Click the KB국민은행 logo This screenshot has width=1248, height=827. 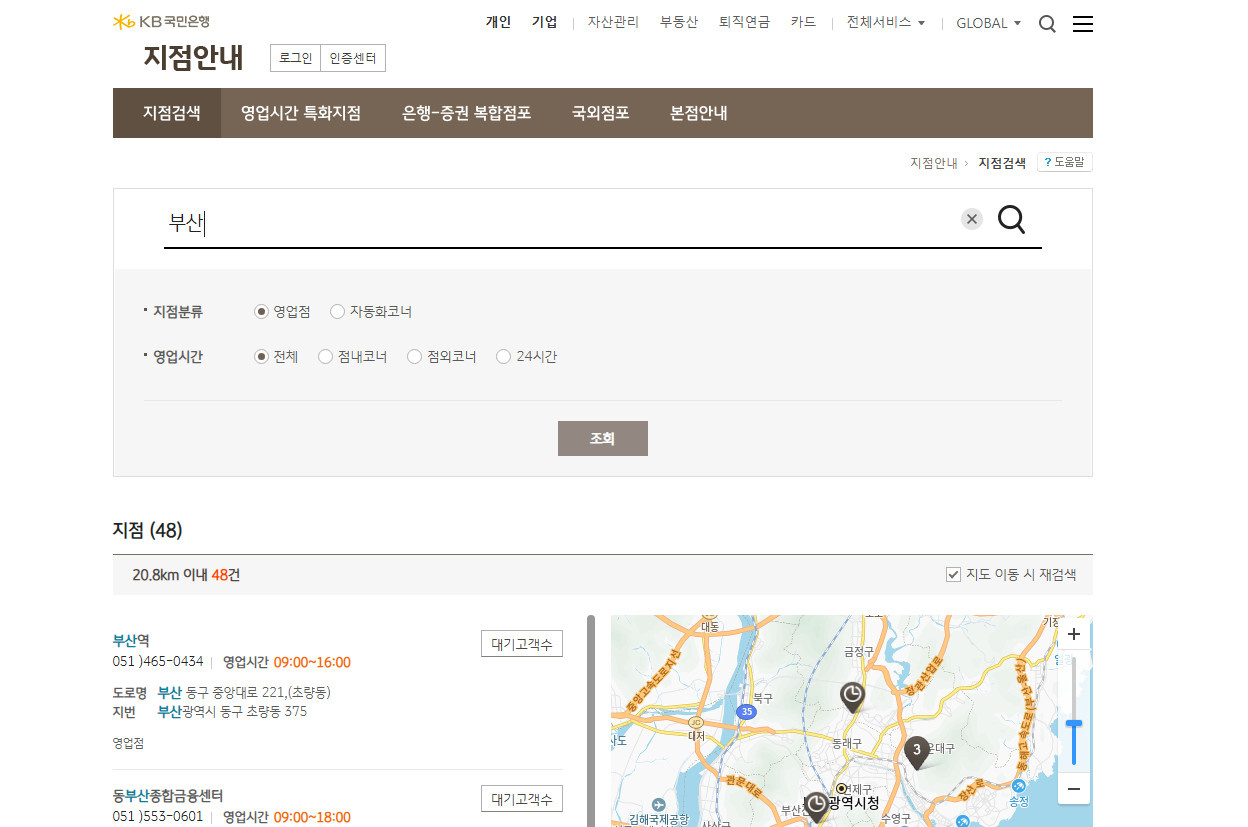(x=161, y=22)
